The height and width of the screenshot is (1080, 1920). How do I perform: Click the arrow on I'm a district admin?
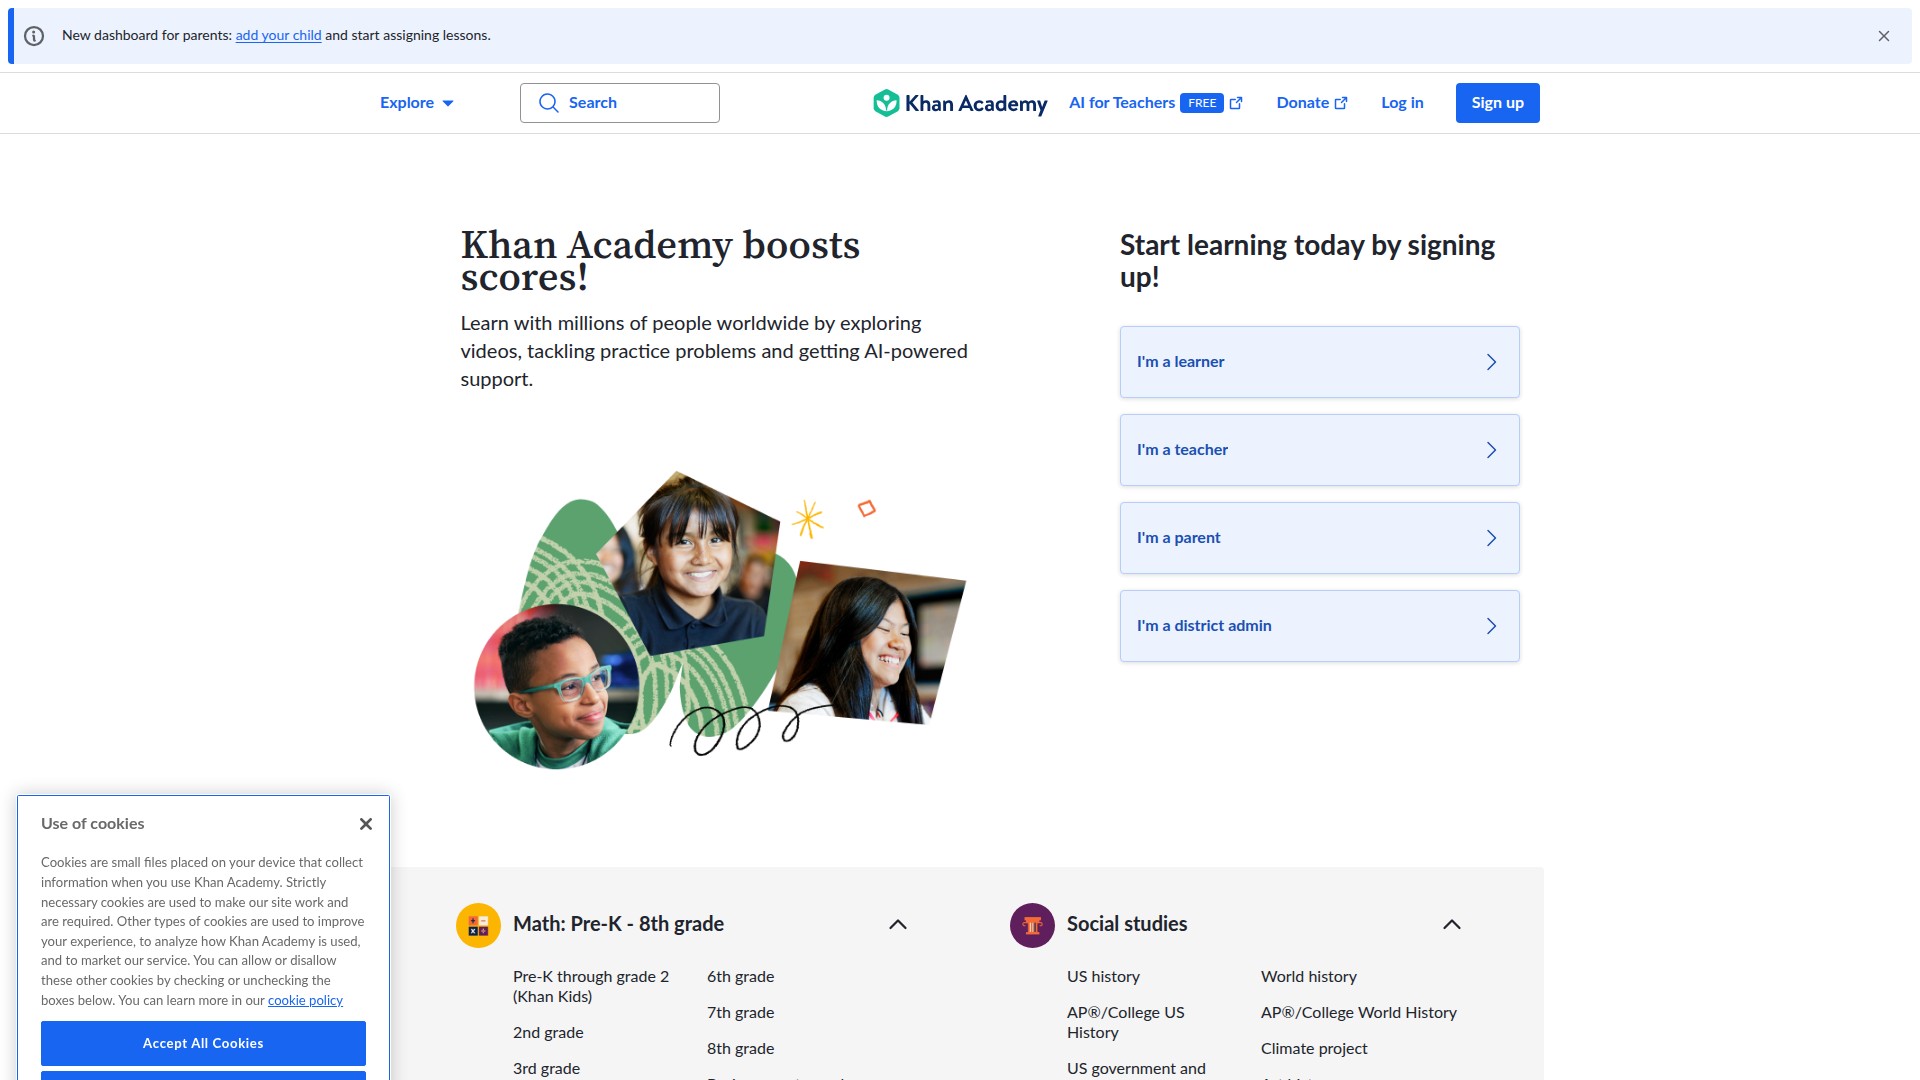(1491, 626)
